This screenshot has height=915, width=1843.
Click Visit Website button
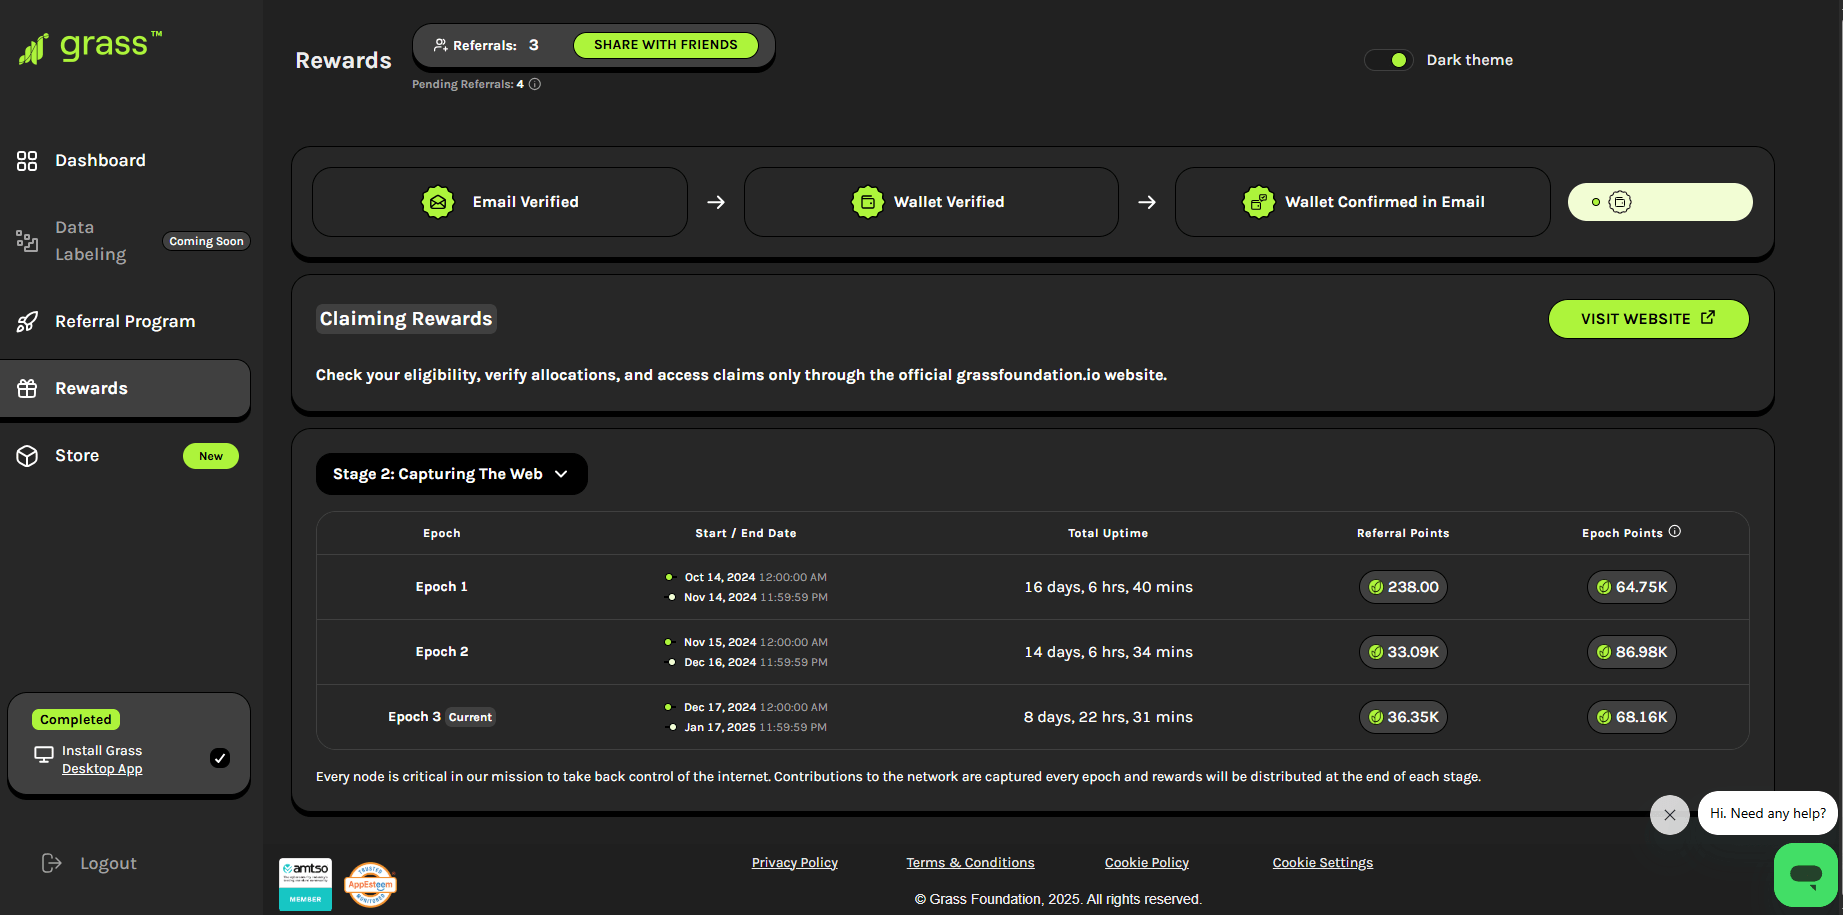(1649, 319)
